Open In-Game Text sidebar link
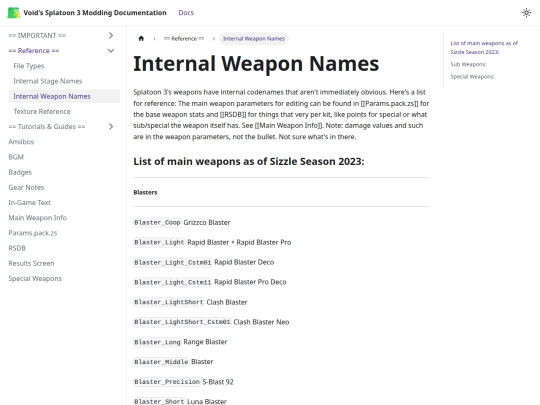540x405 pixels. [30, 202]
